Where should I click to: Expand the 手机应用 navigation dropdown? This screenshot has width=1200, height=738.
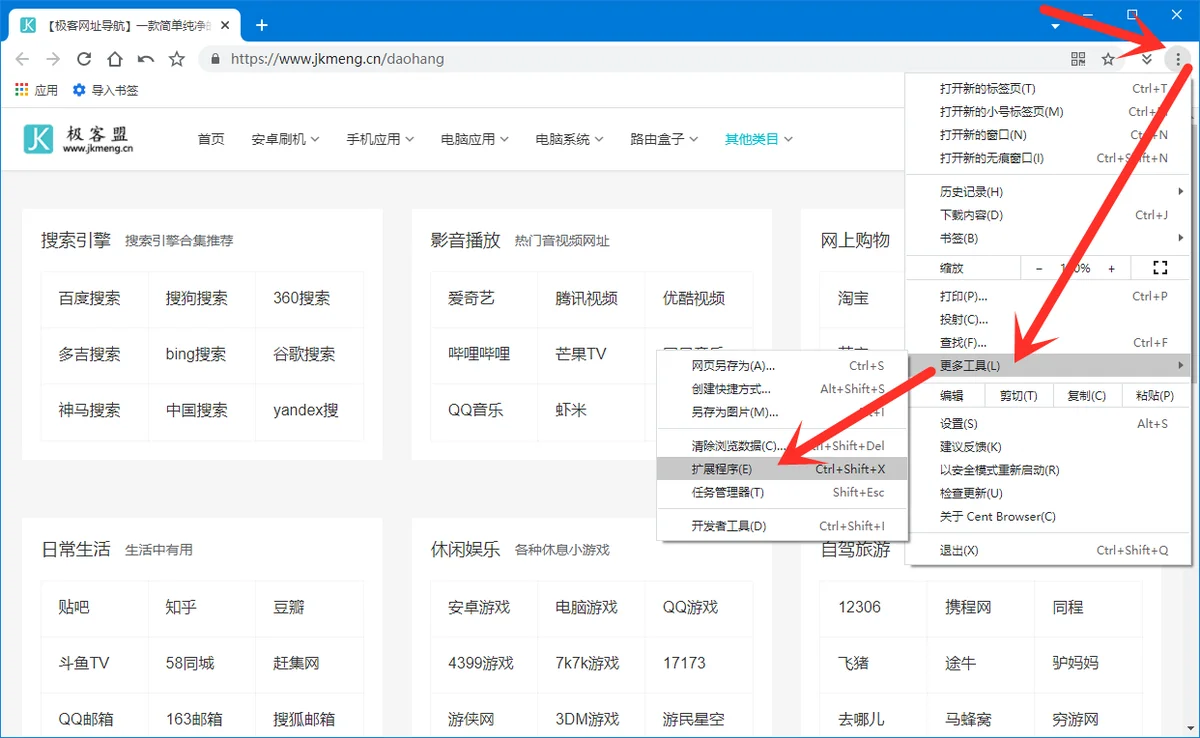(380, 139)
